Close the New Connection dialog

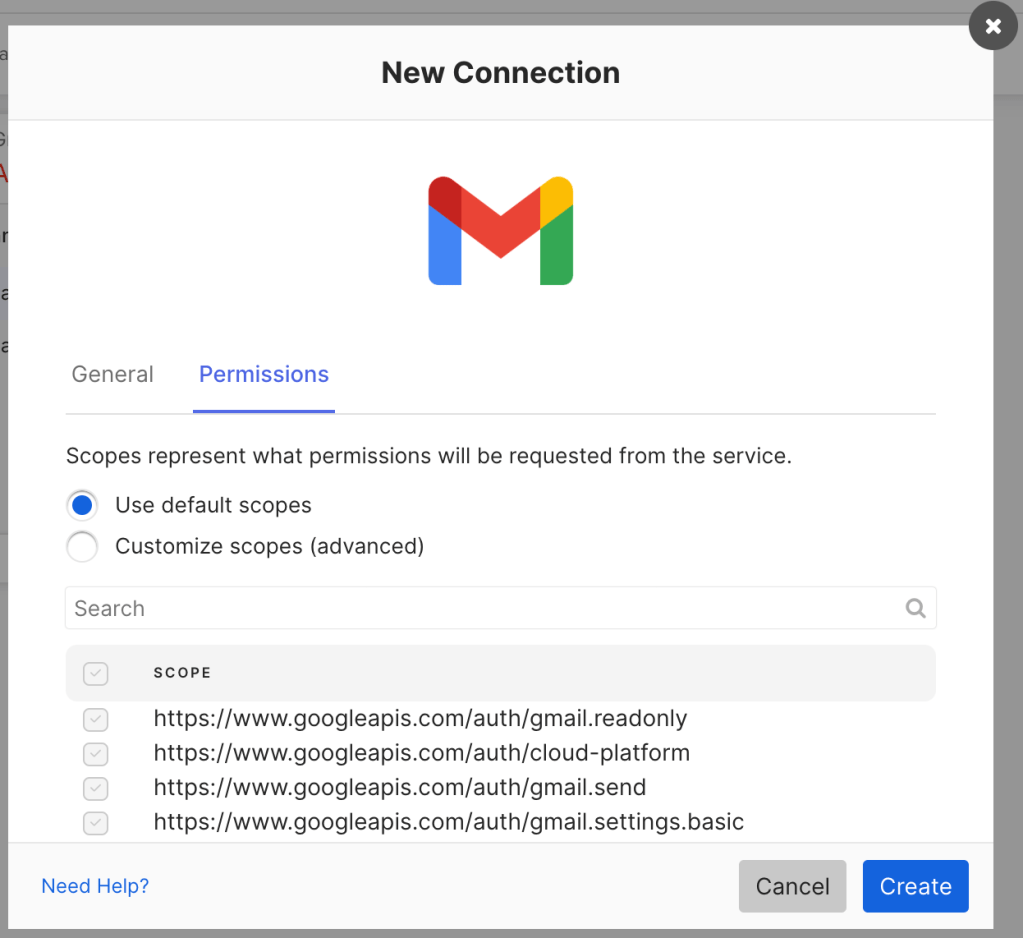(992, 26)
